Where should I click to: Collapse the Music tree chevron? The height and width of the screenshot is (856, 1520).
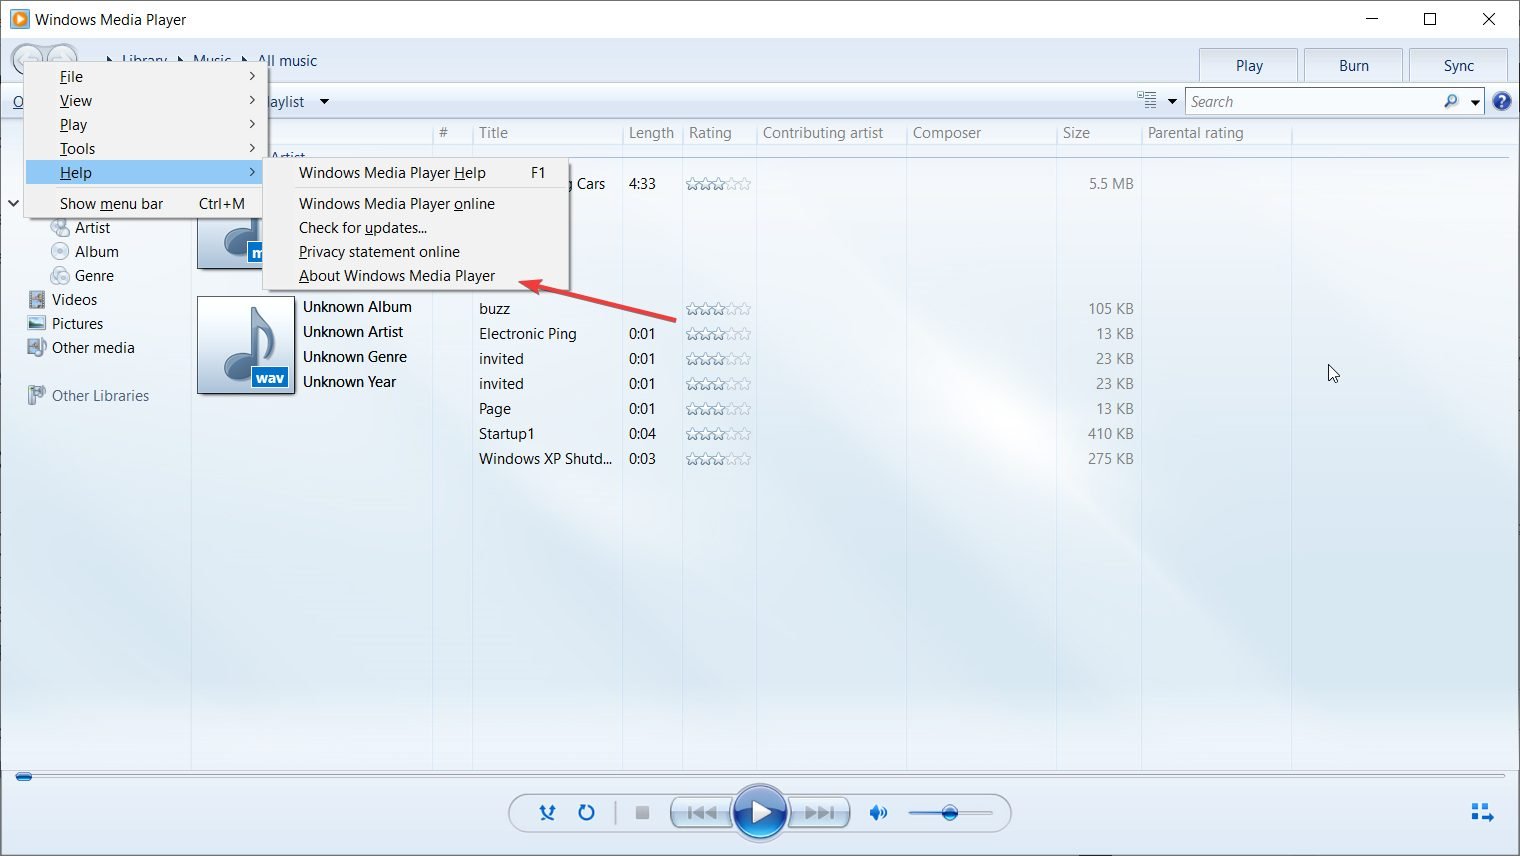(x=13, y=203)
